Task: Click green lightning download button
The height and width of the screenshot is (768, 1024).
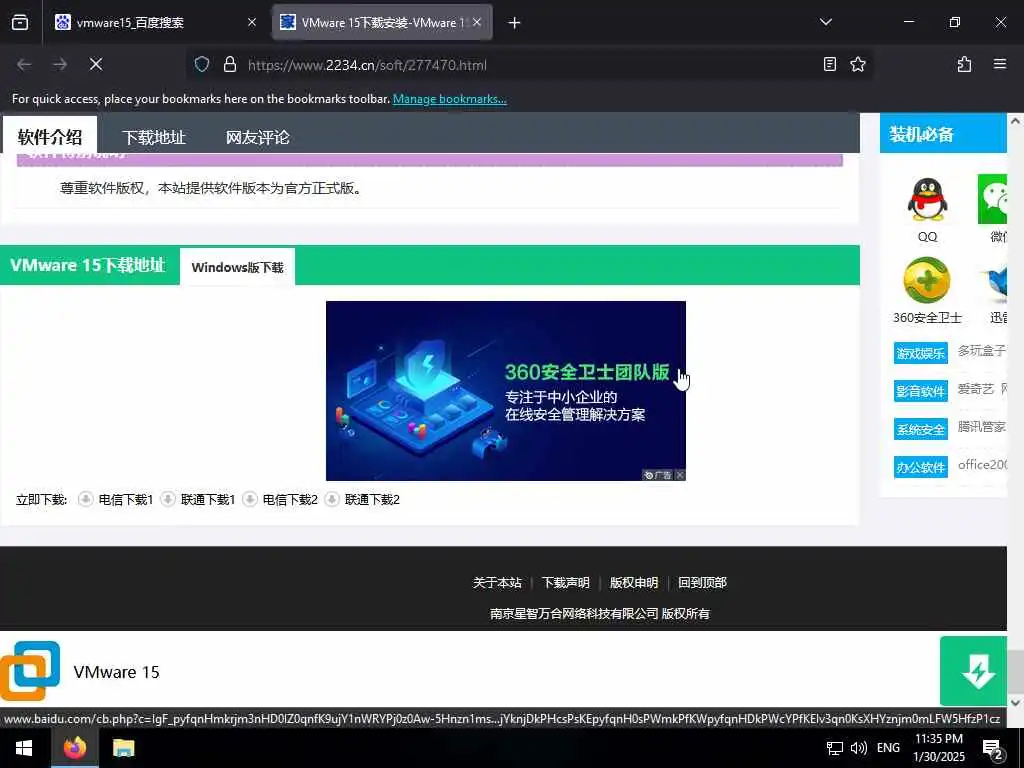Action: tap(973, 671)
